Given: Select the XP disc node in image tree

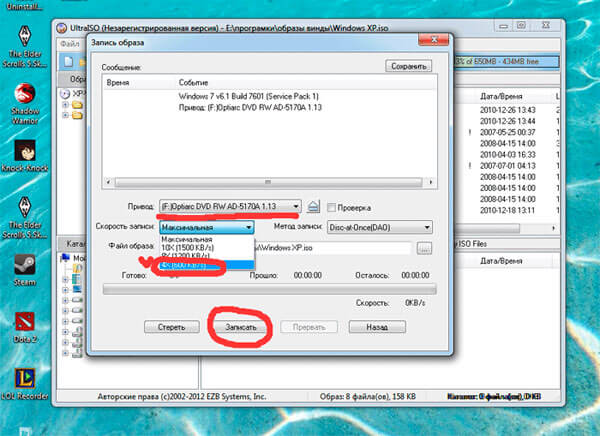Looking at the screenshot, I should (x=73, y=93).
